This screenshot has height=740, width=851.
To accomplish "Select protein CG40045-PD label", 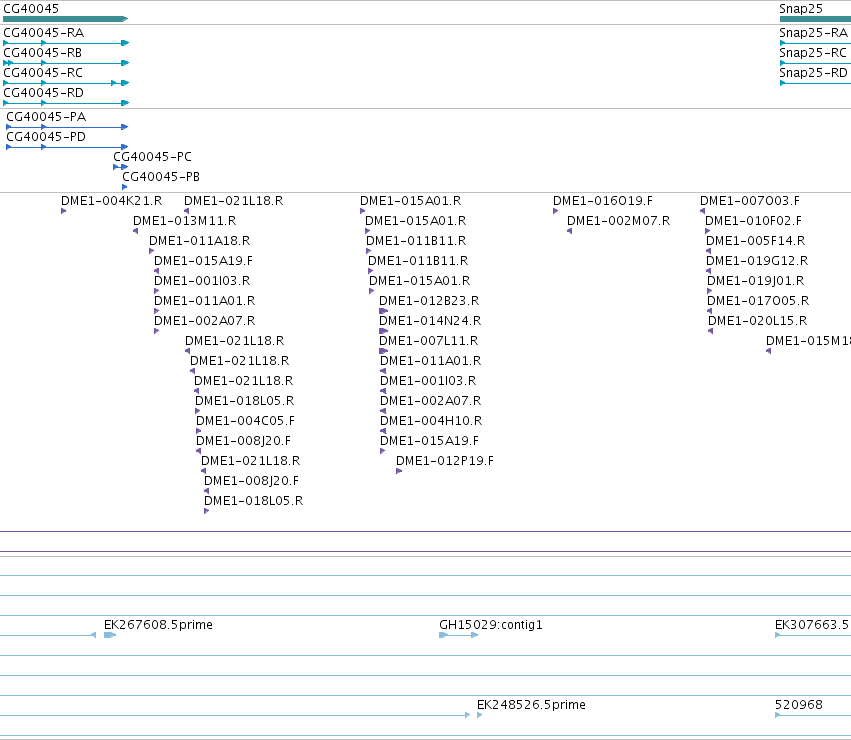I will click(46, 137).
